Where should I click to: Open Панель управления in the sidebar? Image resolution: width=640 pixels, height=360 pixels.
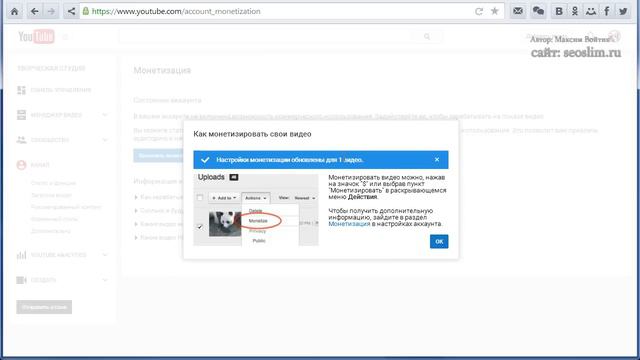point(61,90)
